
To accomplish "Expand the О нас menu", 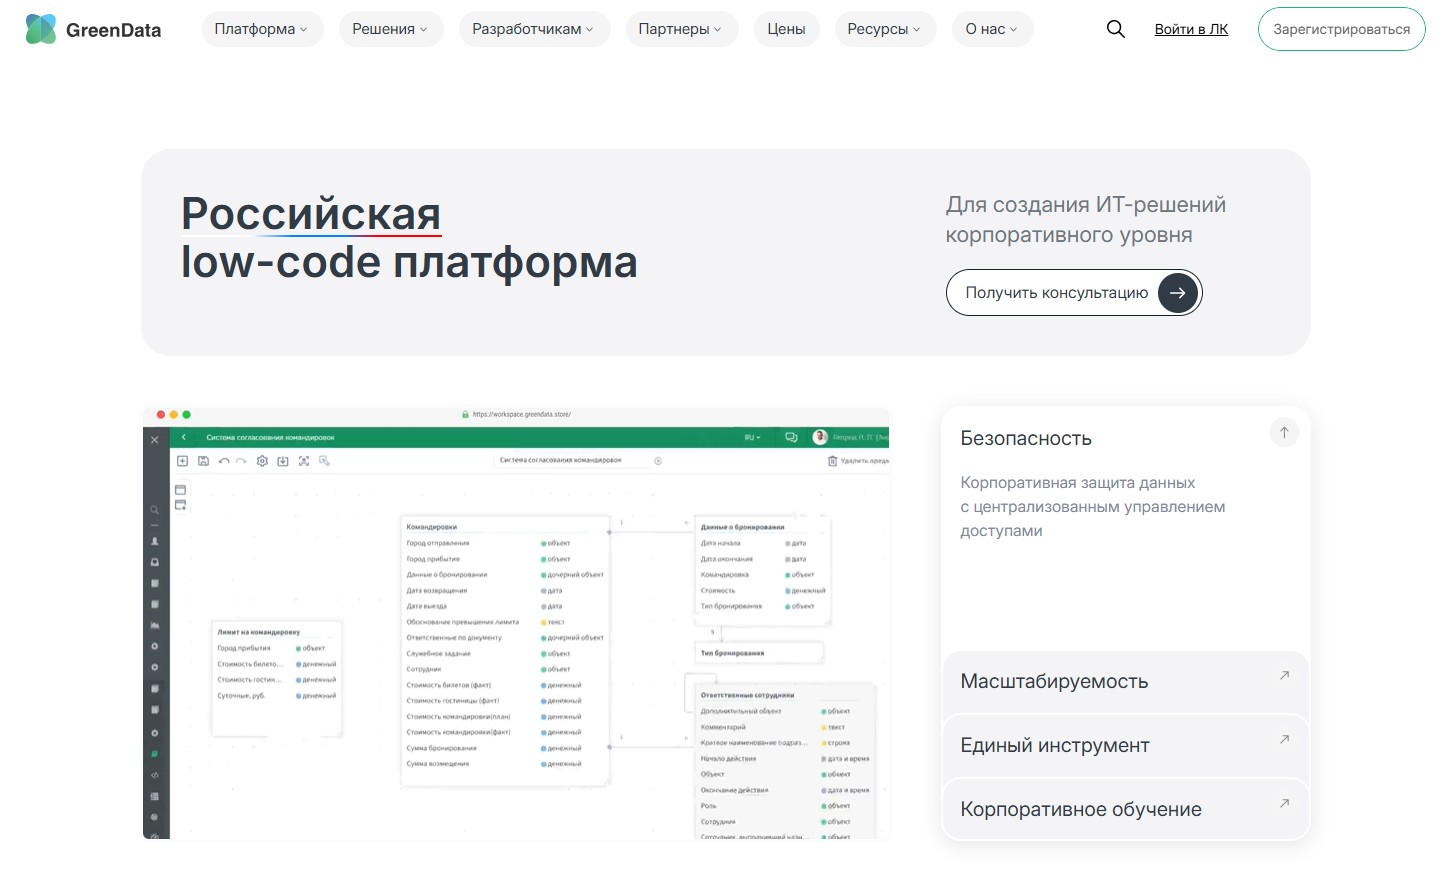I will point(993,29).
